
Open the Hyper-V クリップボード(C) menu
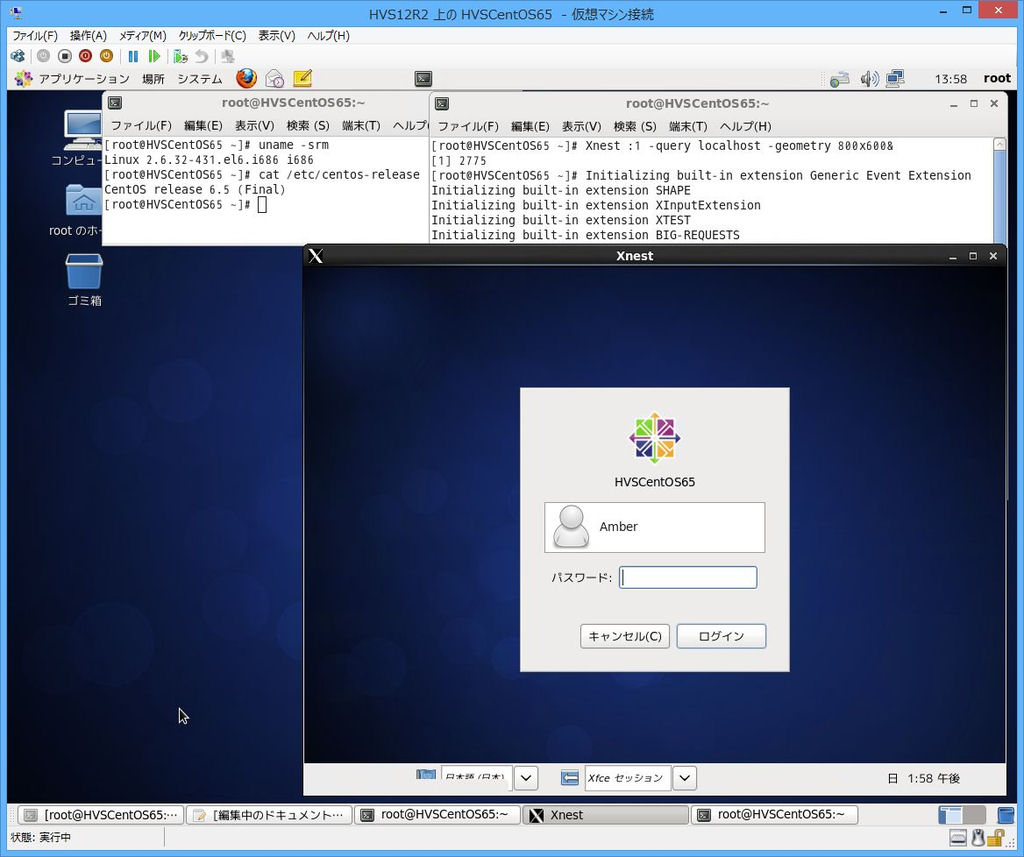tap(212, 36)
